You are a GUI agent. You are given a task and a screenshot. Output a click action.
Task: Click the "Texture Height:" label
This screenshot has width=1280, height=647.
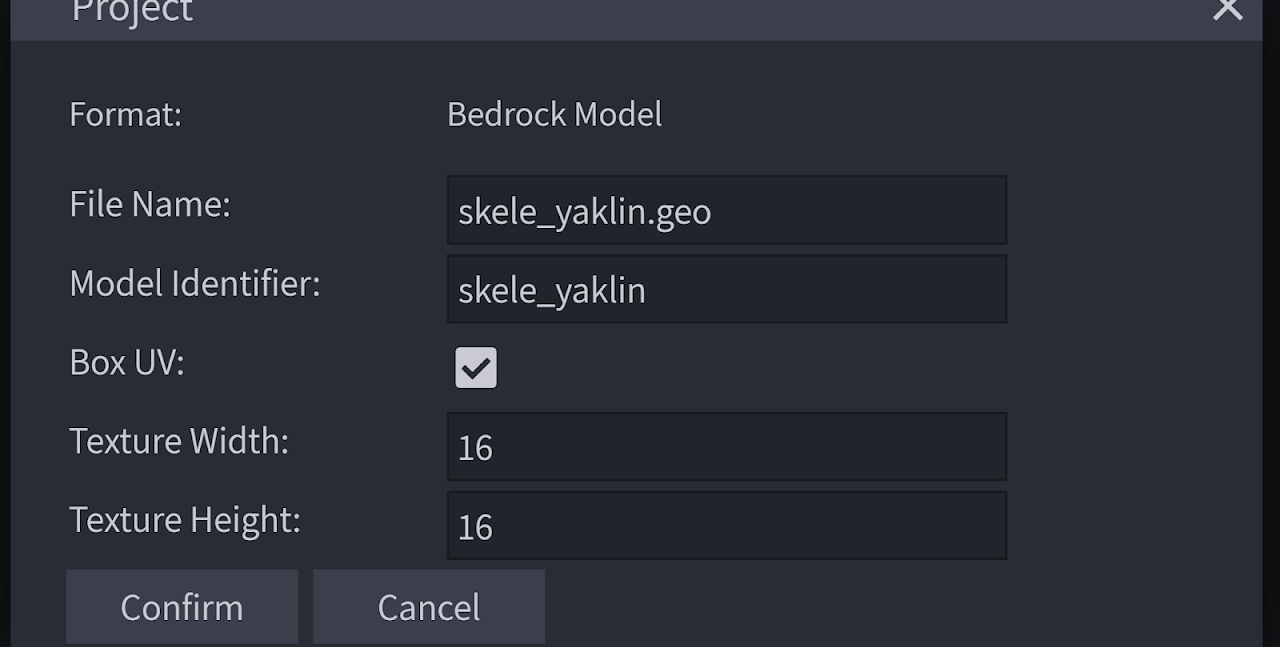pos(184,520)
